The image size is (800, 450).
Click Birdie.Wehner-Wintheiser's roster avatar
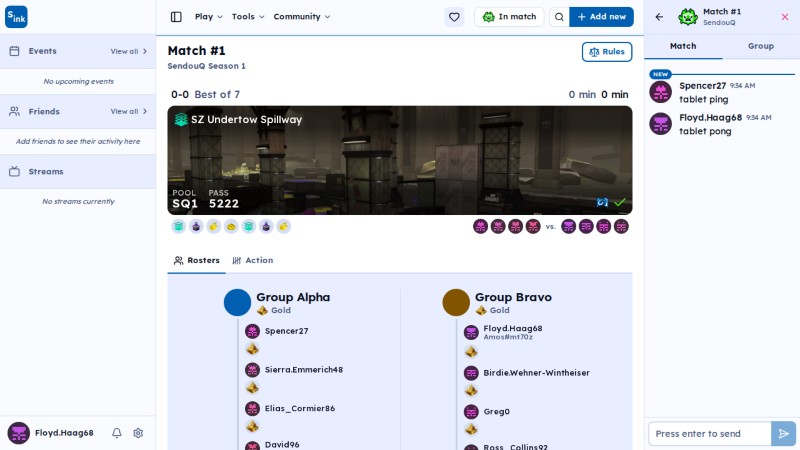(x=471, y=373)
